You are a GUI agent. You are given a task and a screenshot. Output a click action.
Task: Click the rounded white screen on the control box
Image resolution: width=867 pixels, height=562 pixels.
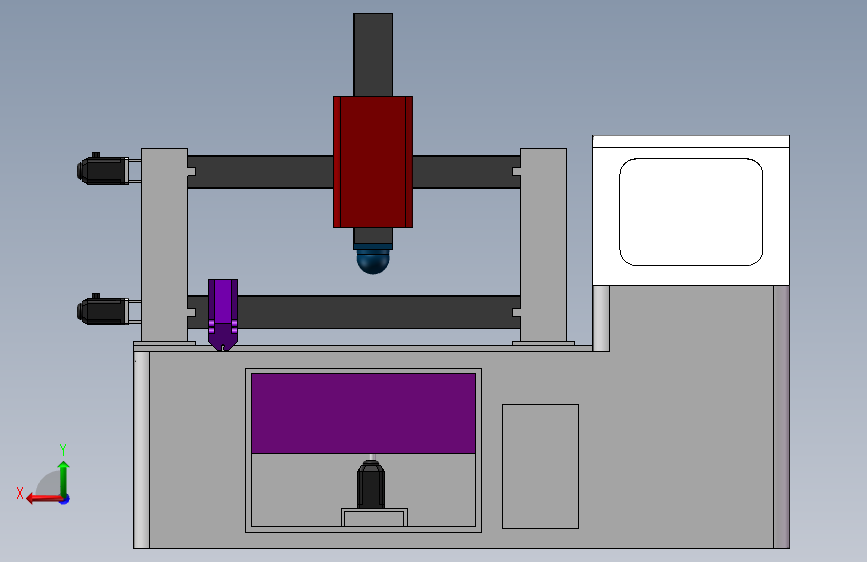point(691,212)
